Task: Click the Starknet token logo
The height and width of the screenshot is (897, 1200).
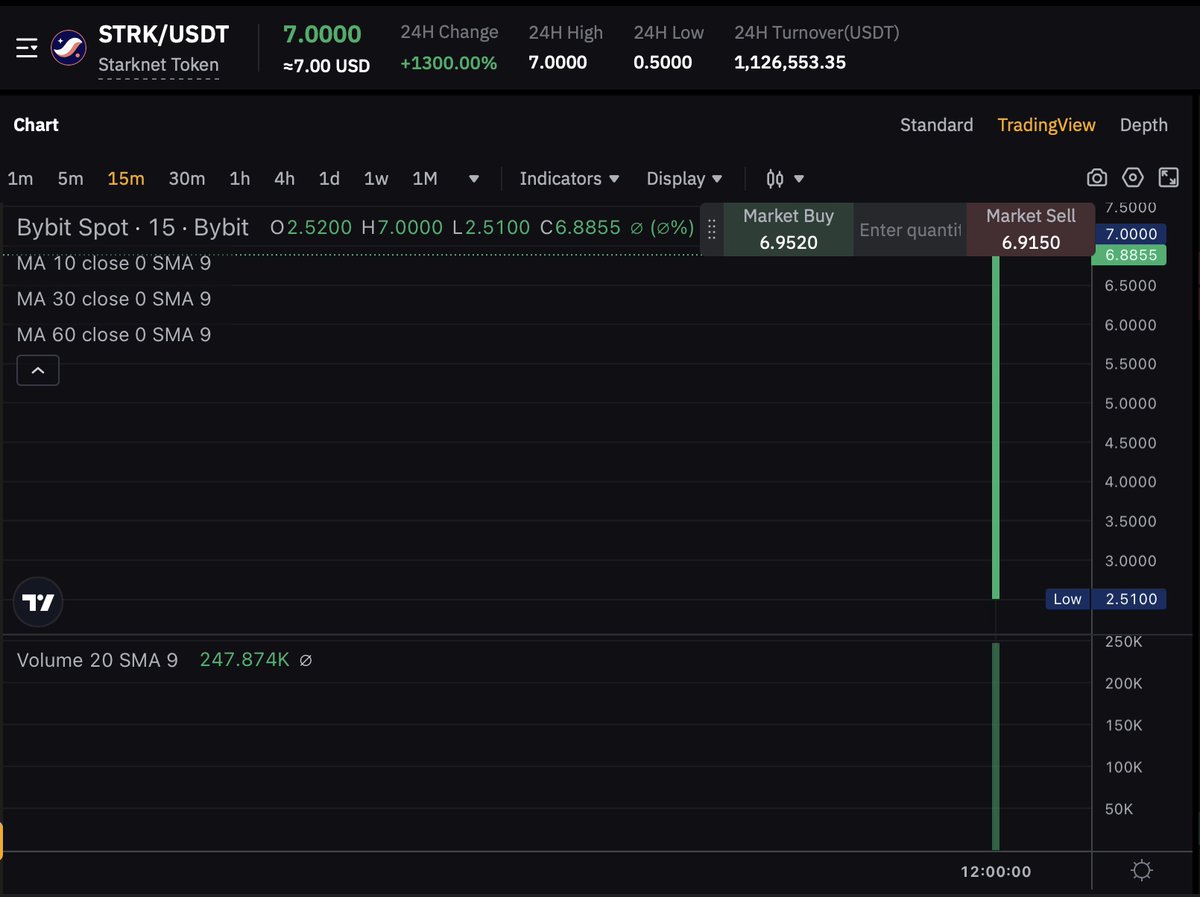Action: 69,47
